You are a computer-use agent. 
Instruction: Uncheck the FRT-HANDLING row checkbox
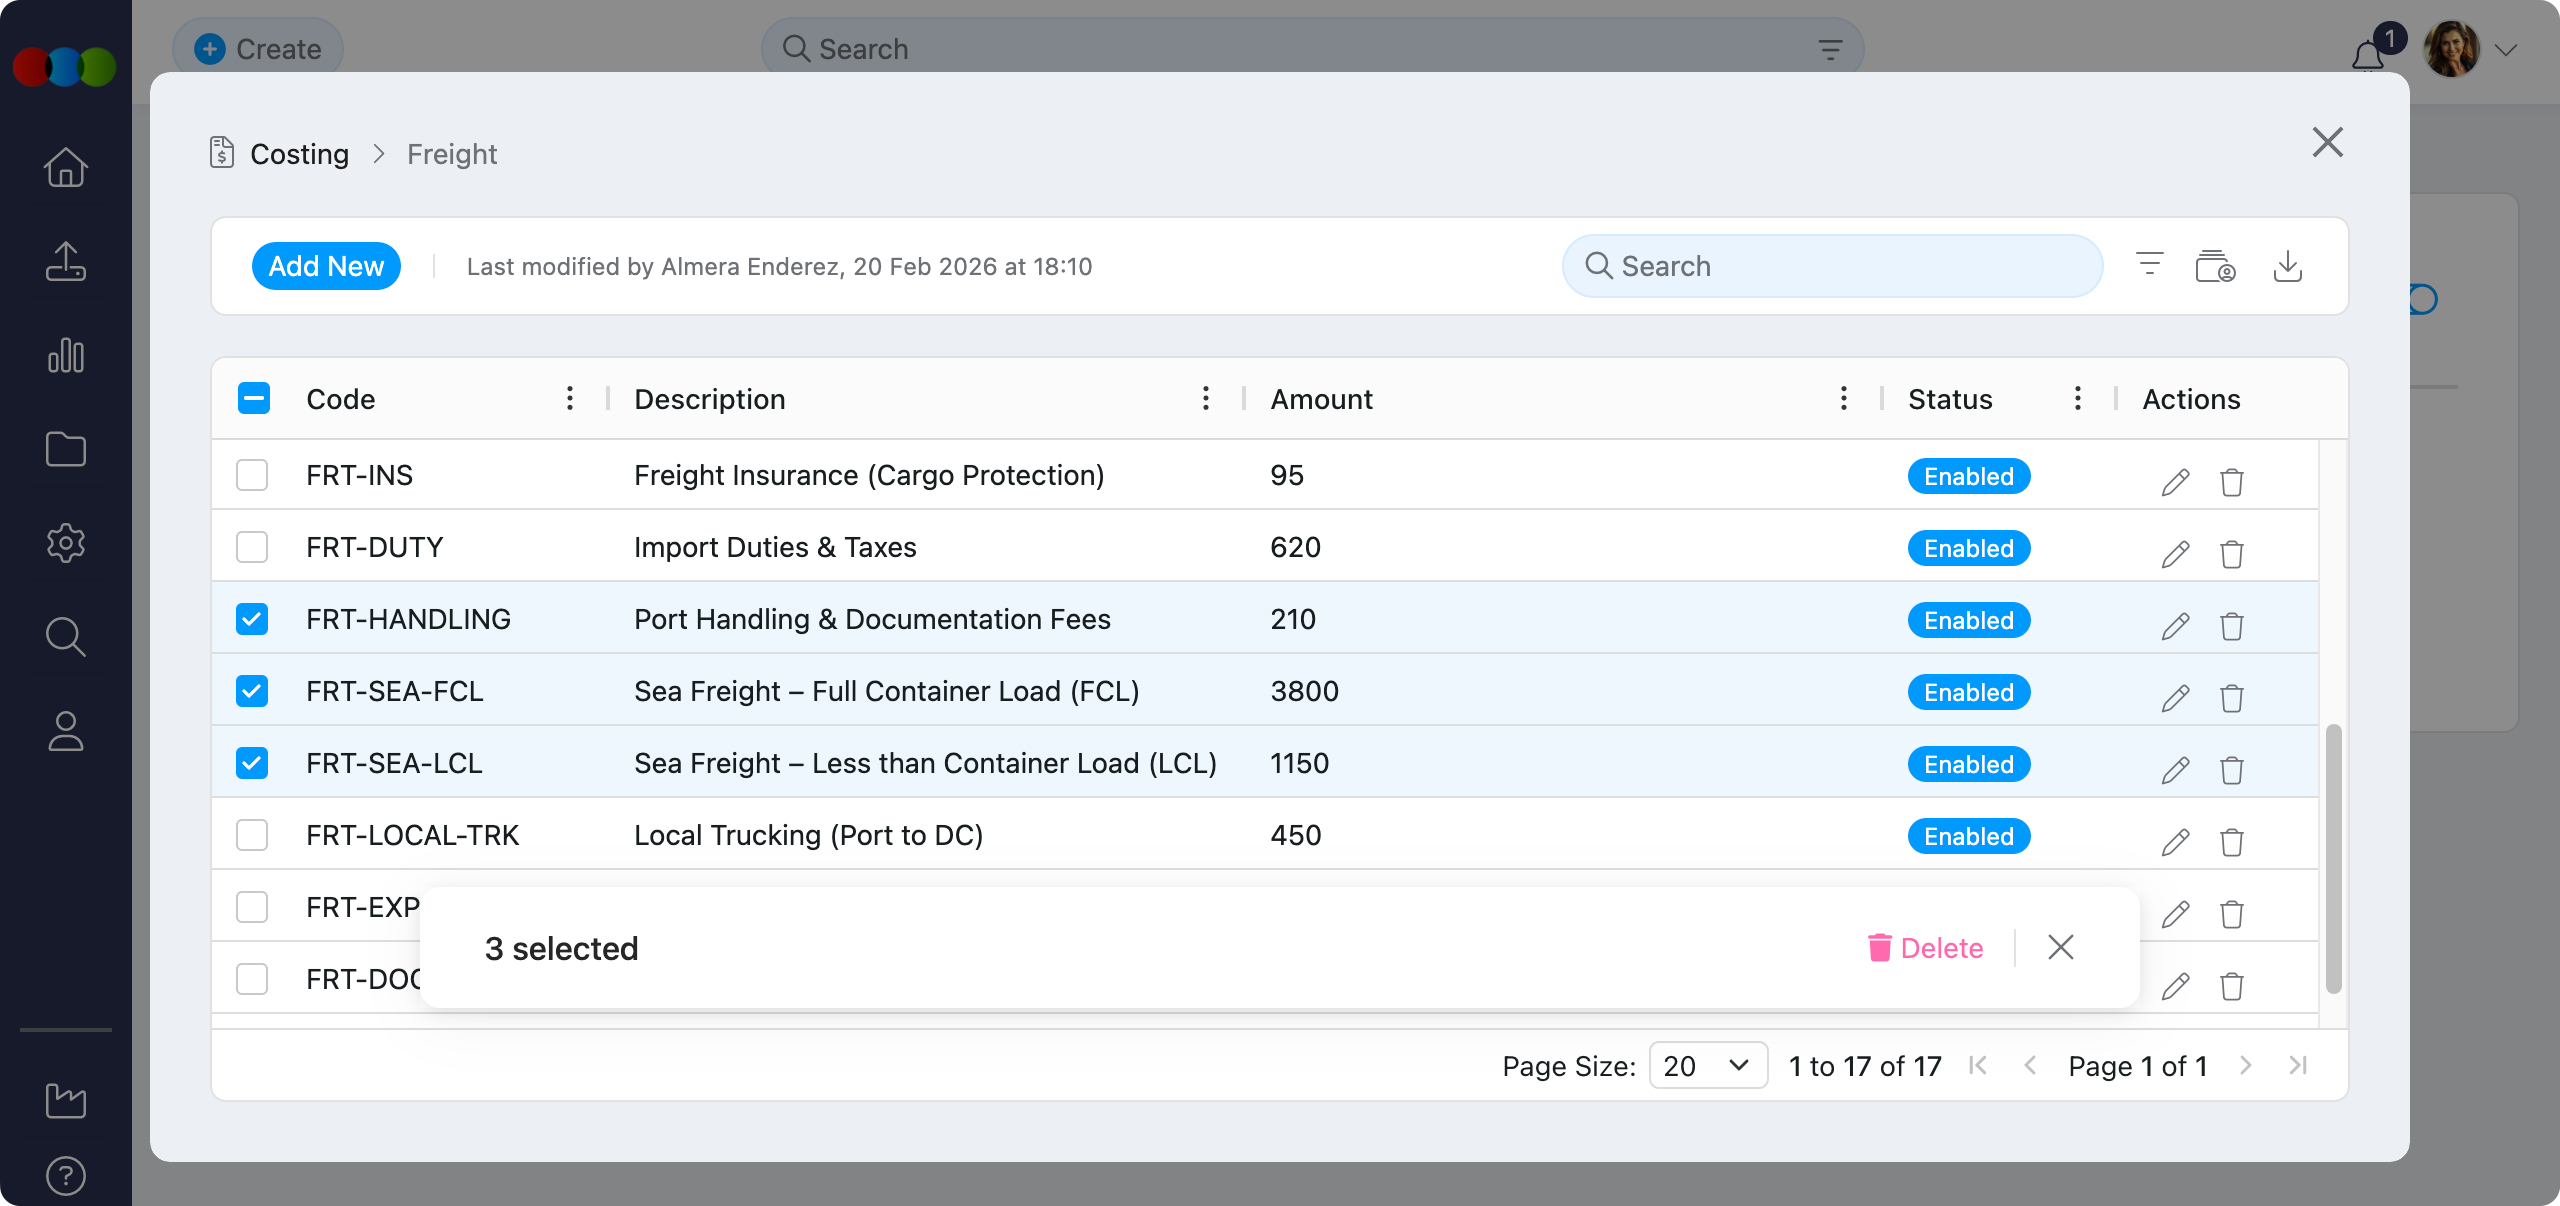tap(252, 619)
